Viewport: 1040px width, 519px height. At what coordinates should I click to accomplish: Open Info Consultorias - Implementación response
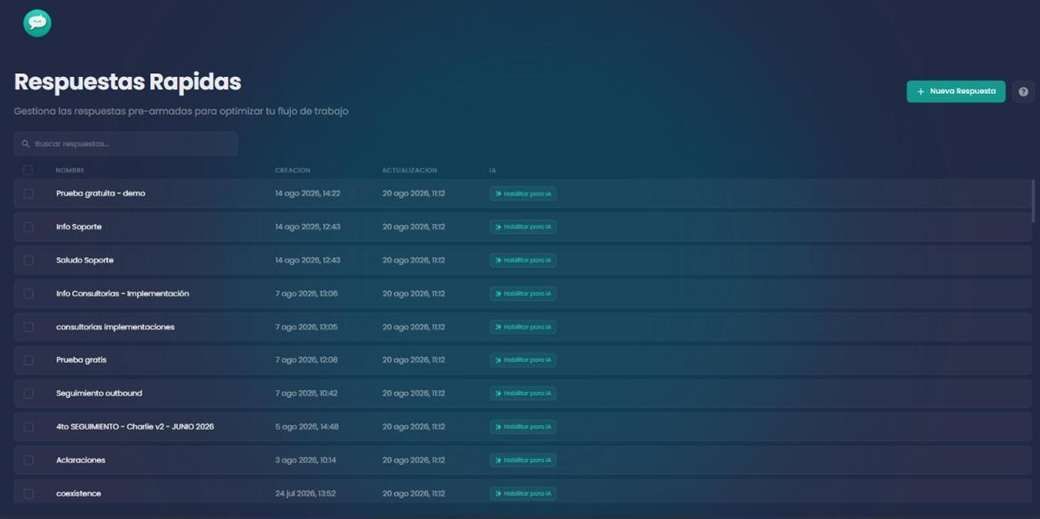[x=123, y=293]
